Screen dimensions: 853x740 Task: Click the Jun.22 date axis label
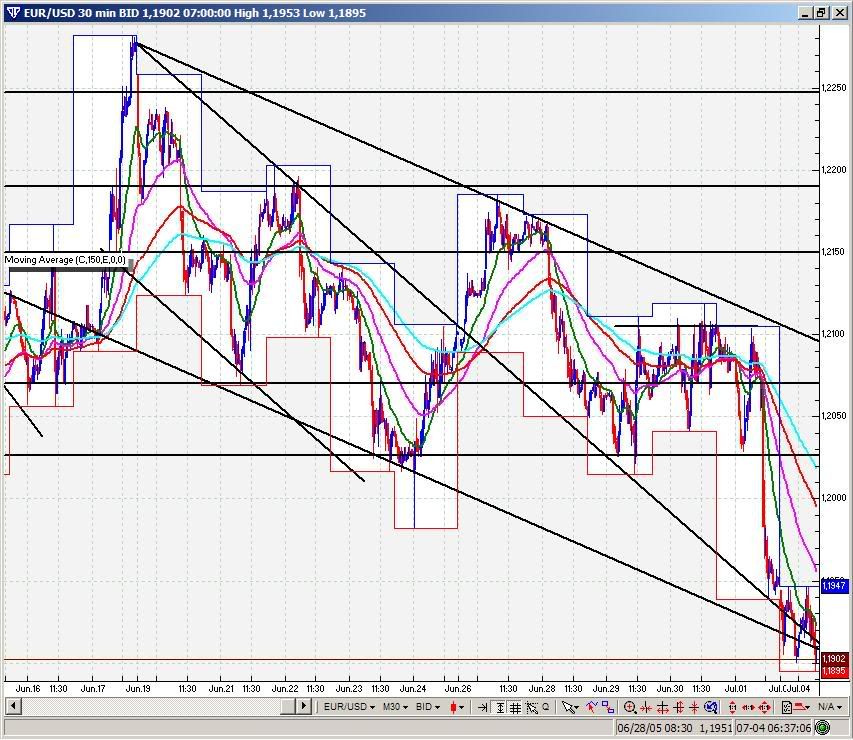[285, 688]
